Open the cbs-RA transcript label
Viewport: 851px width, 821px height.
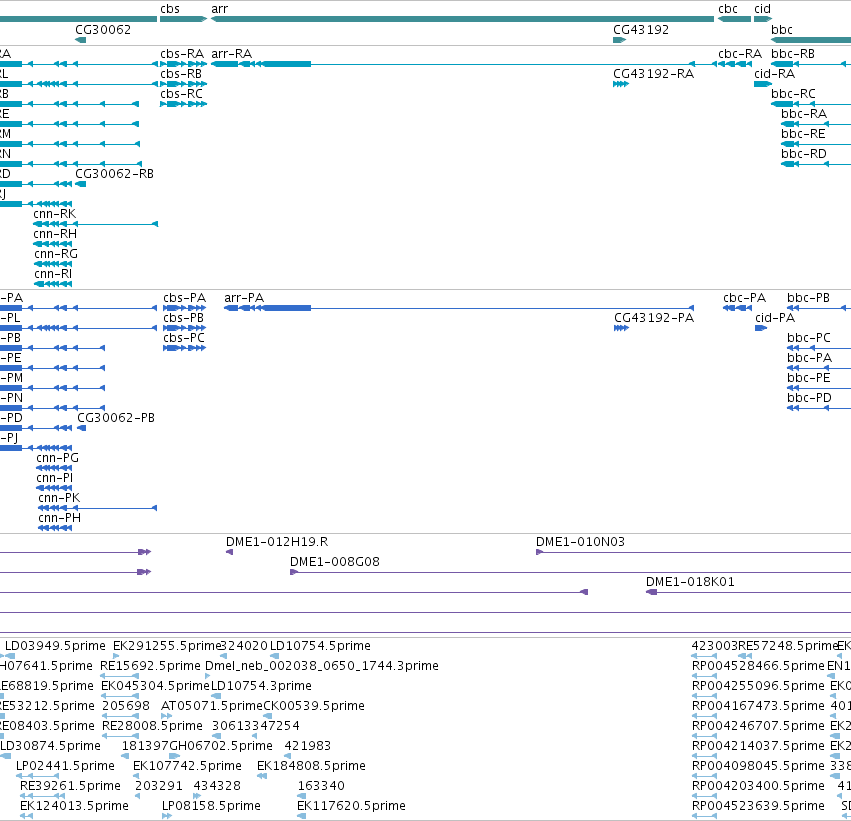click(182, 54)
